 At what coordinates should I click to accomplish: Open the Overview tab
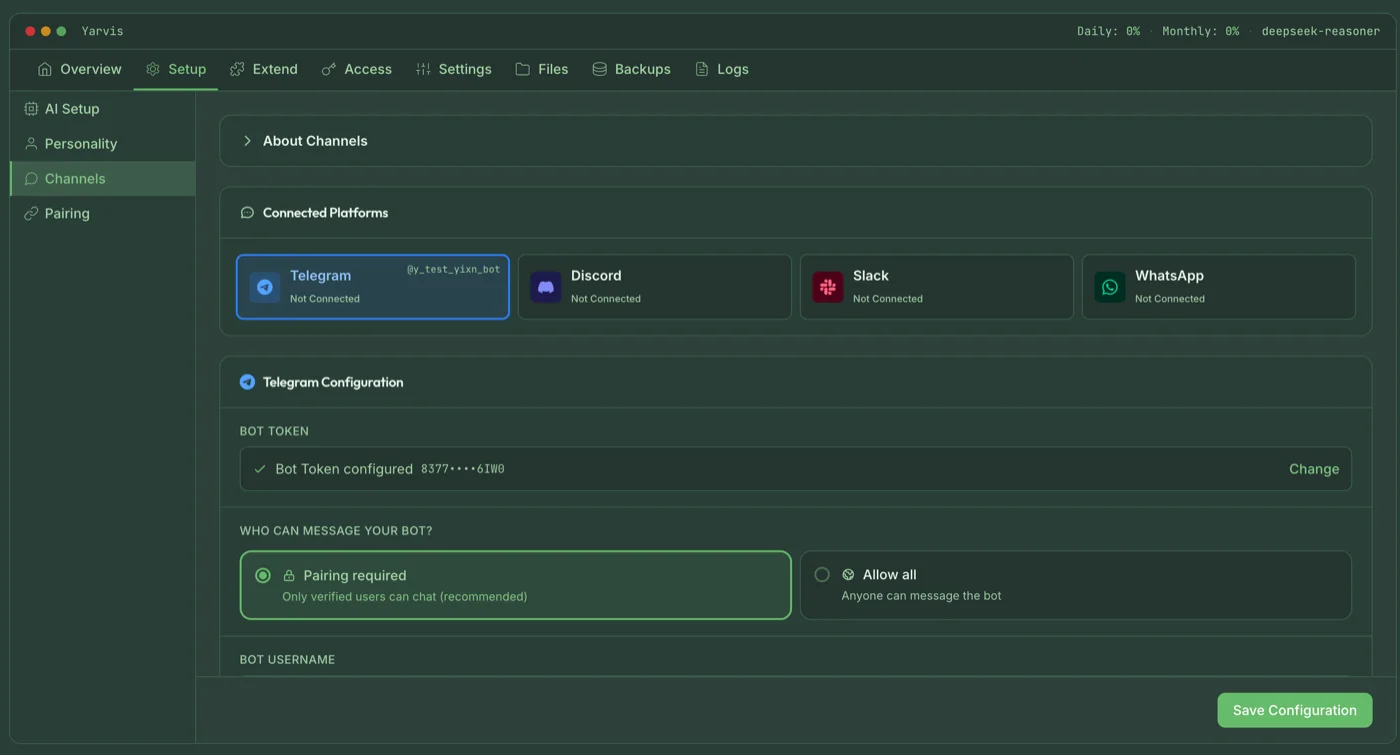[80, 69]
